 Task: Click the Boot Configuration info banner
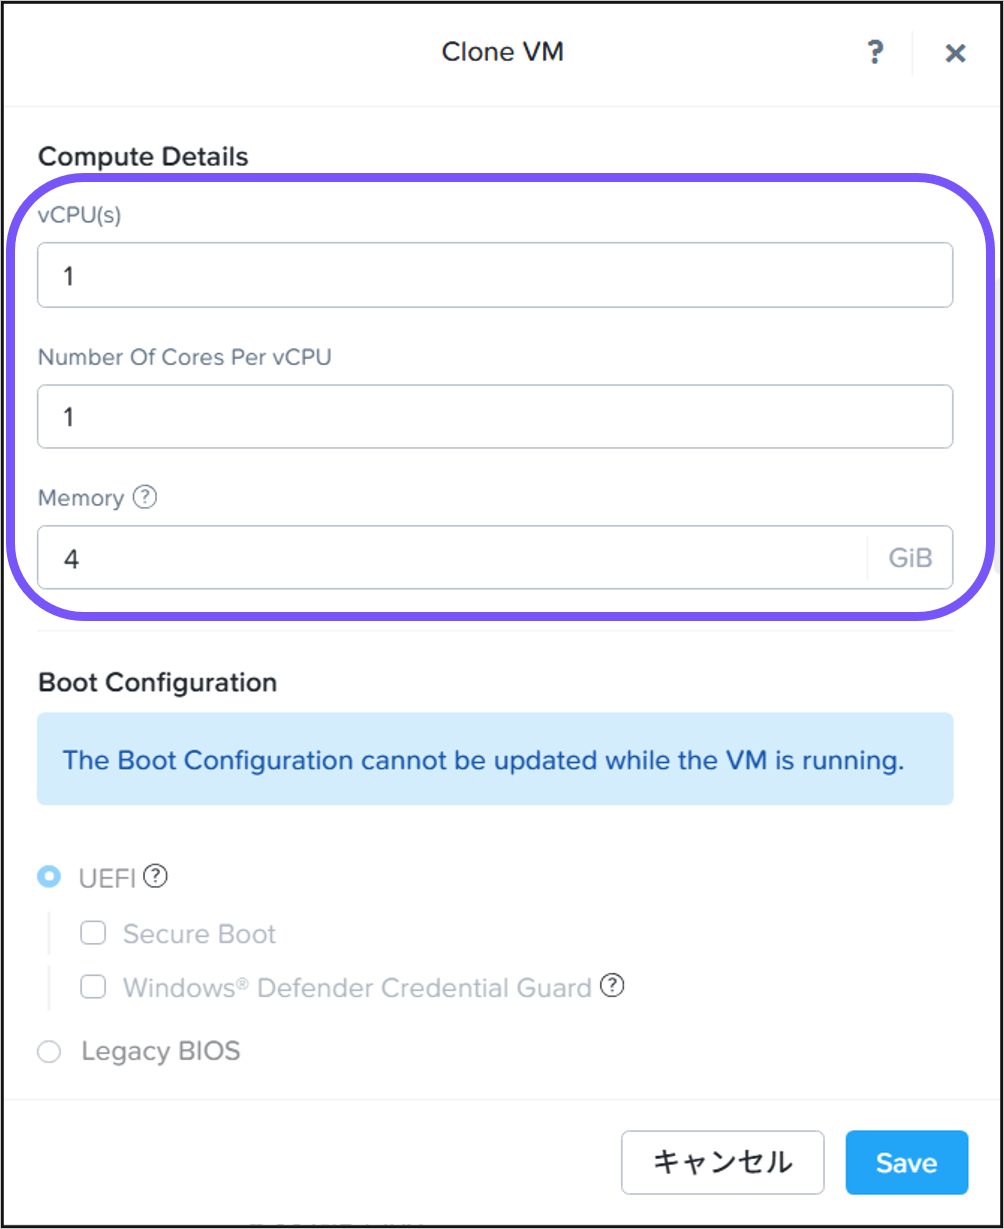point(495,759)
